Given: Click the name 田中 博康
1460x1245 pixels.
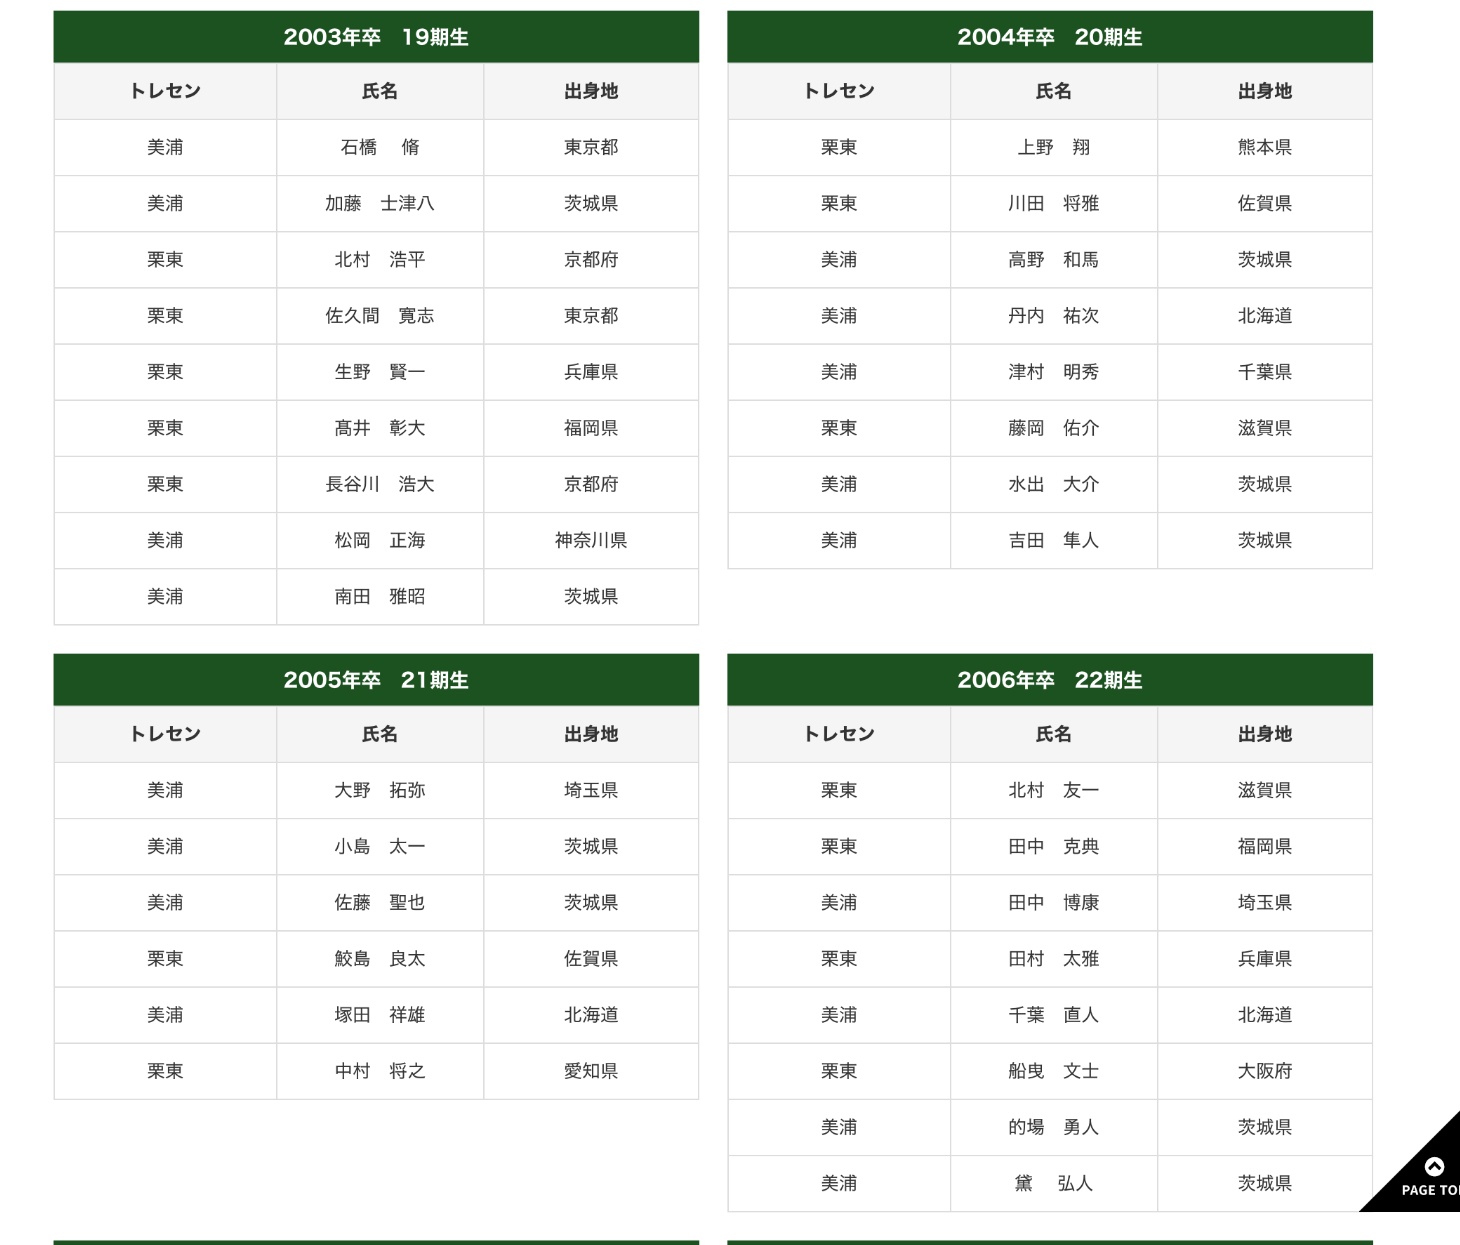Looking at the screenshot, I should 1053,903.
